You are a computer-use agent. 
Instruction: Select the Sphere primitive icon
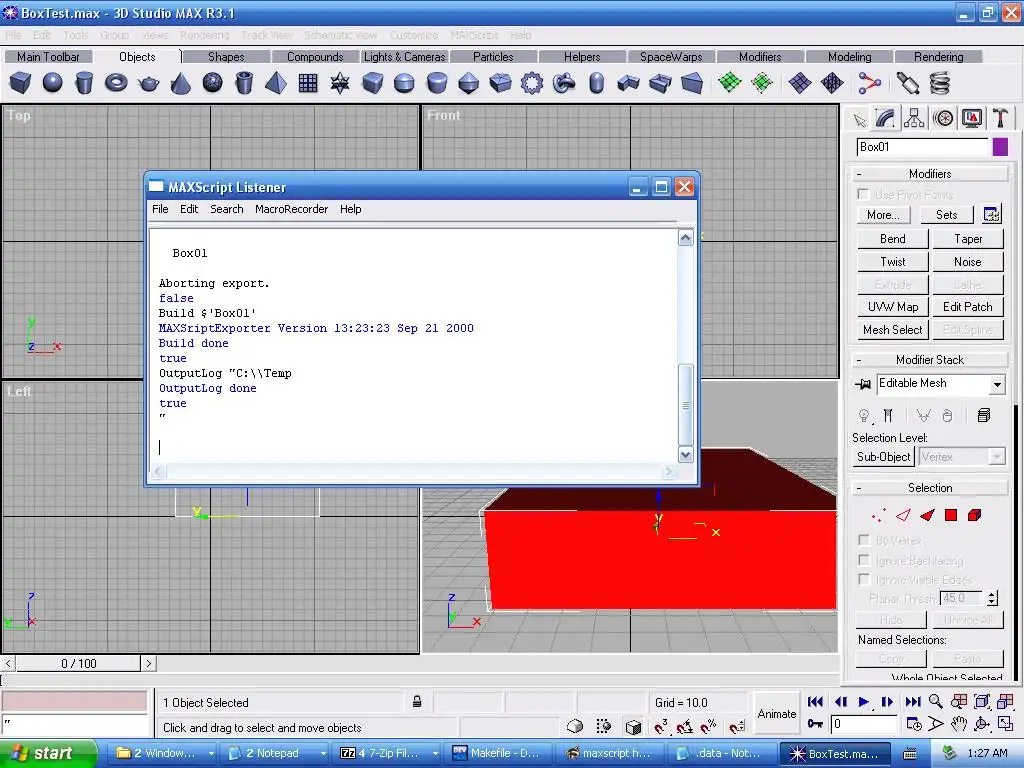pos(52,83)
